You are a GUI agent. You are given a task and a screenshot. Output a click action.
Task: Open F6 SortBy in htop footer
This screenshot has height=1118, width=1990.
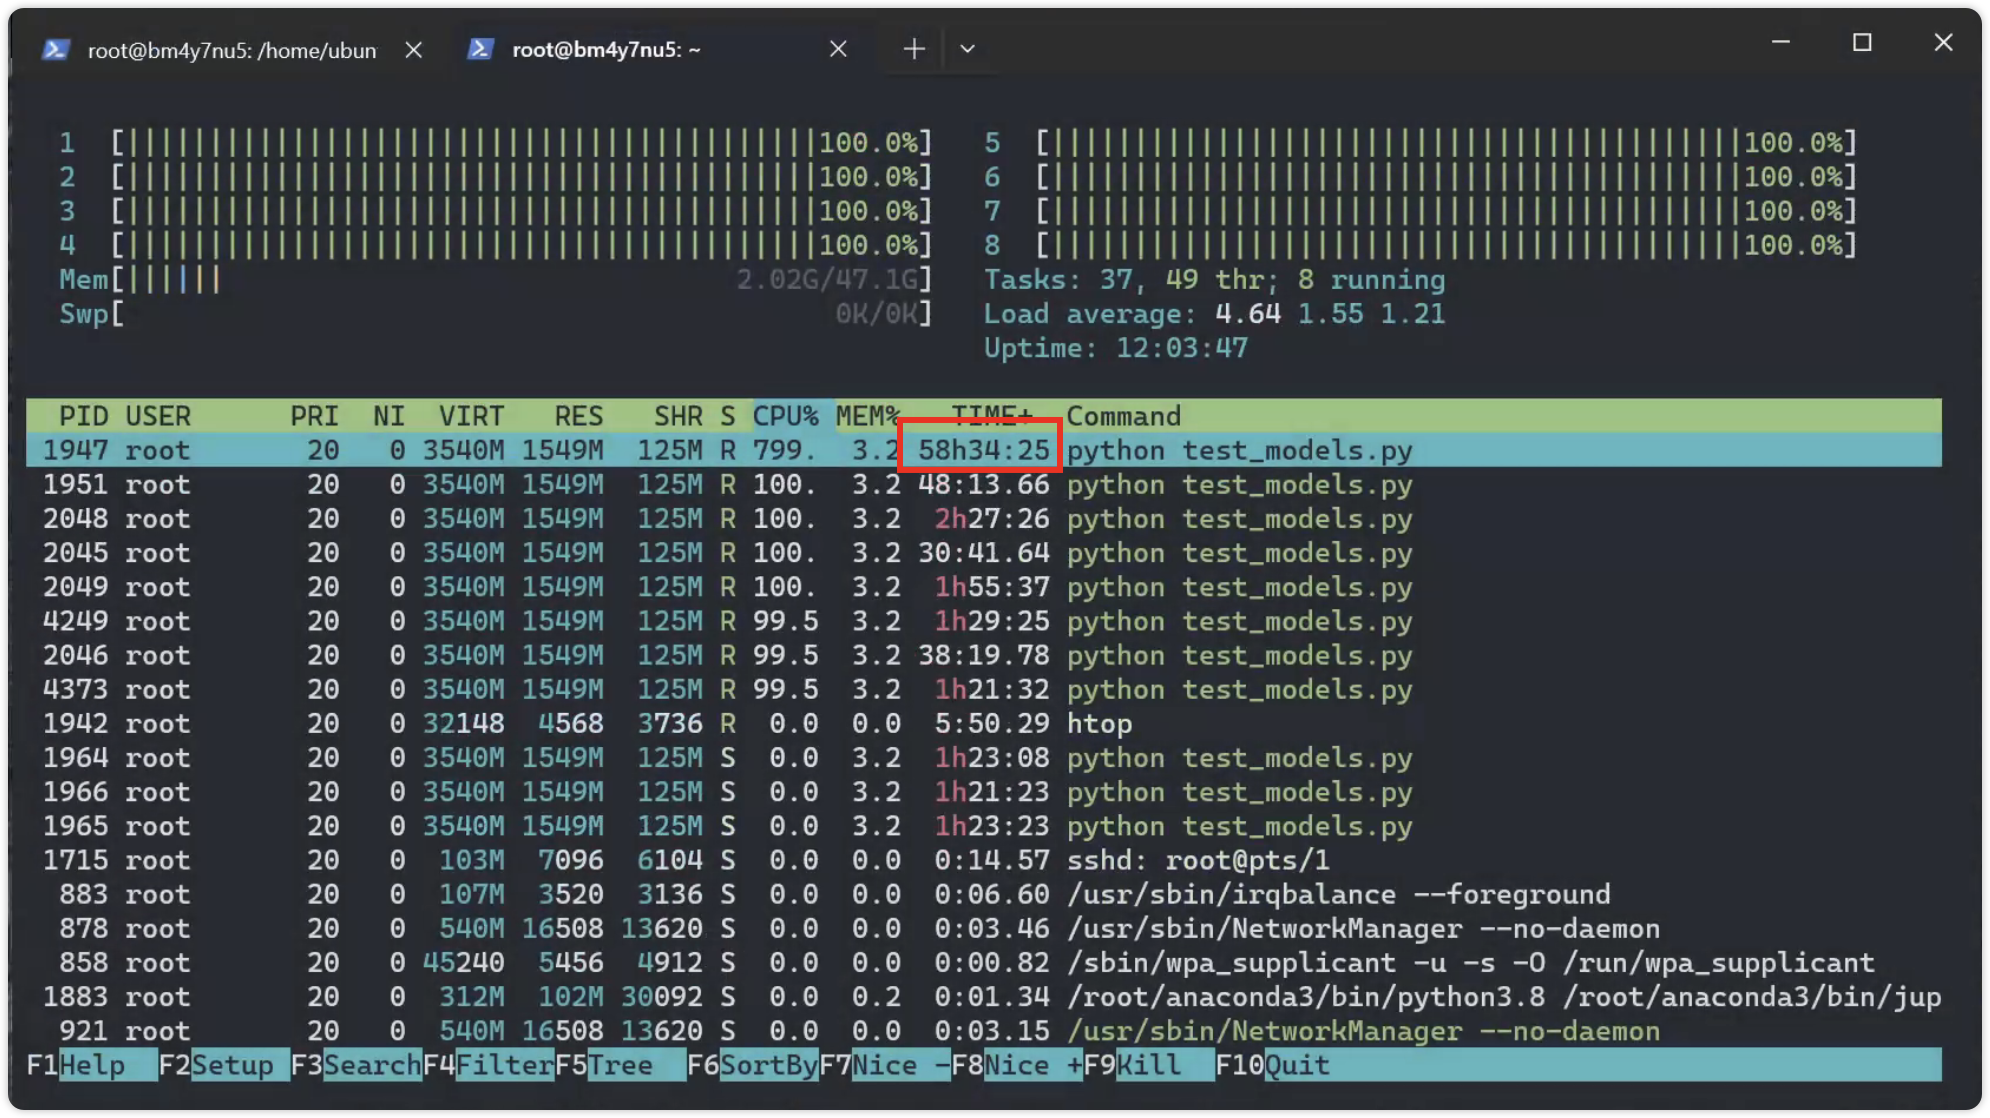coord(753,1065)
